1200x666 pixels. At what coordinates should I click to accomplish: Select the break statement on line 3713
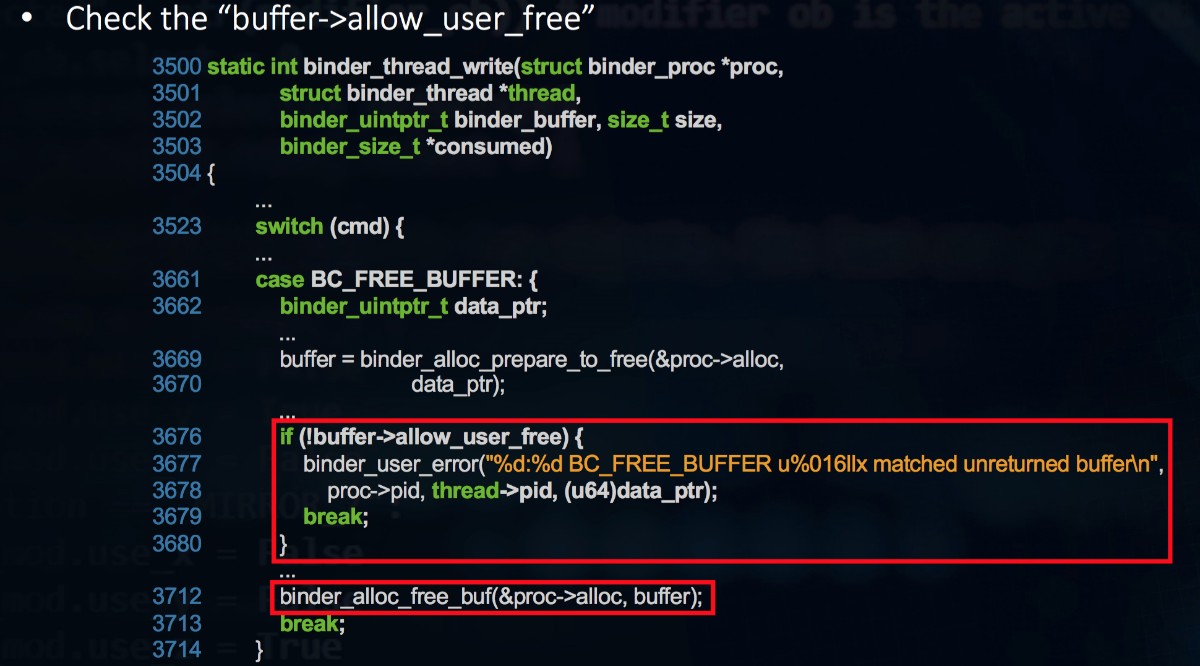click(x=312, y=623)
